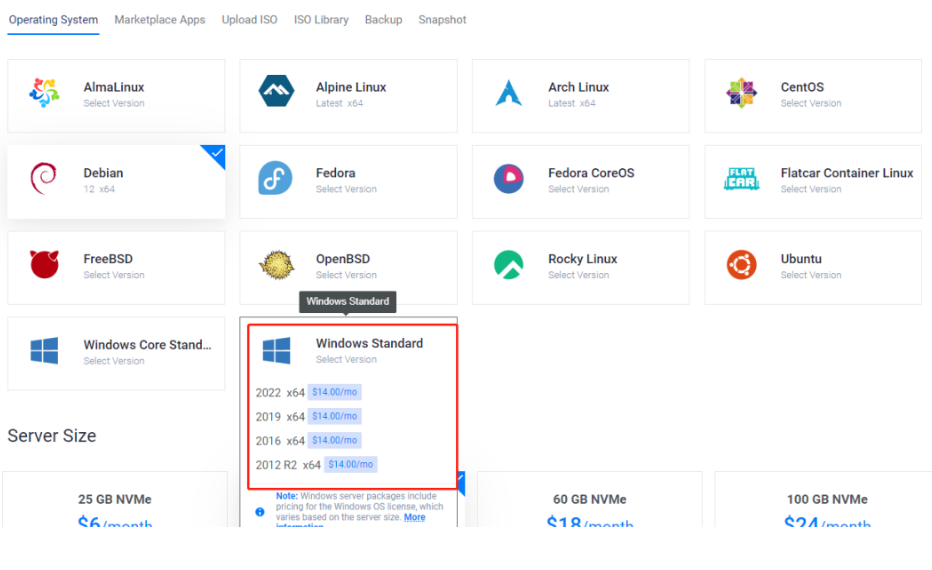Expand CentOS Select Version list
This screenshot has height=570, width=932.
(811, 103)
